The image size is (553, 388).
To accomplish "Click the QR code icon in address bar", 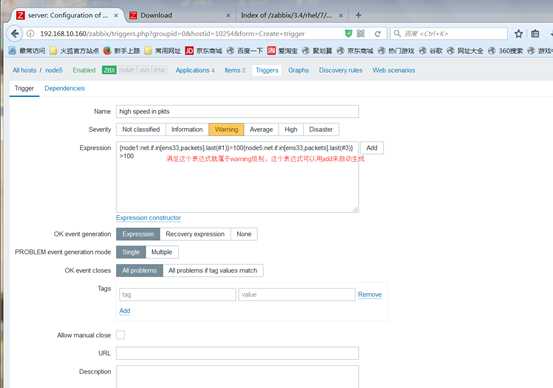I will click(x=361, y=34).
